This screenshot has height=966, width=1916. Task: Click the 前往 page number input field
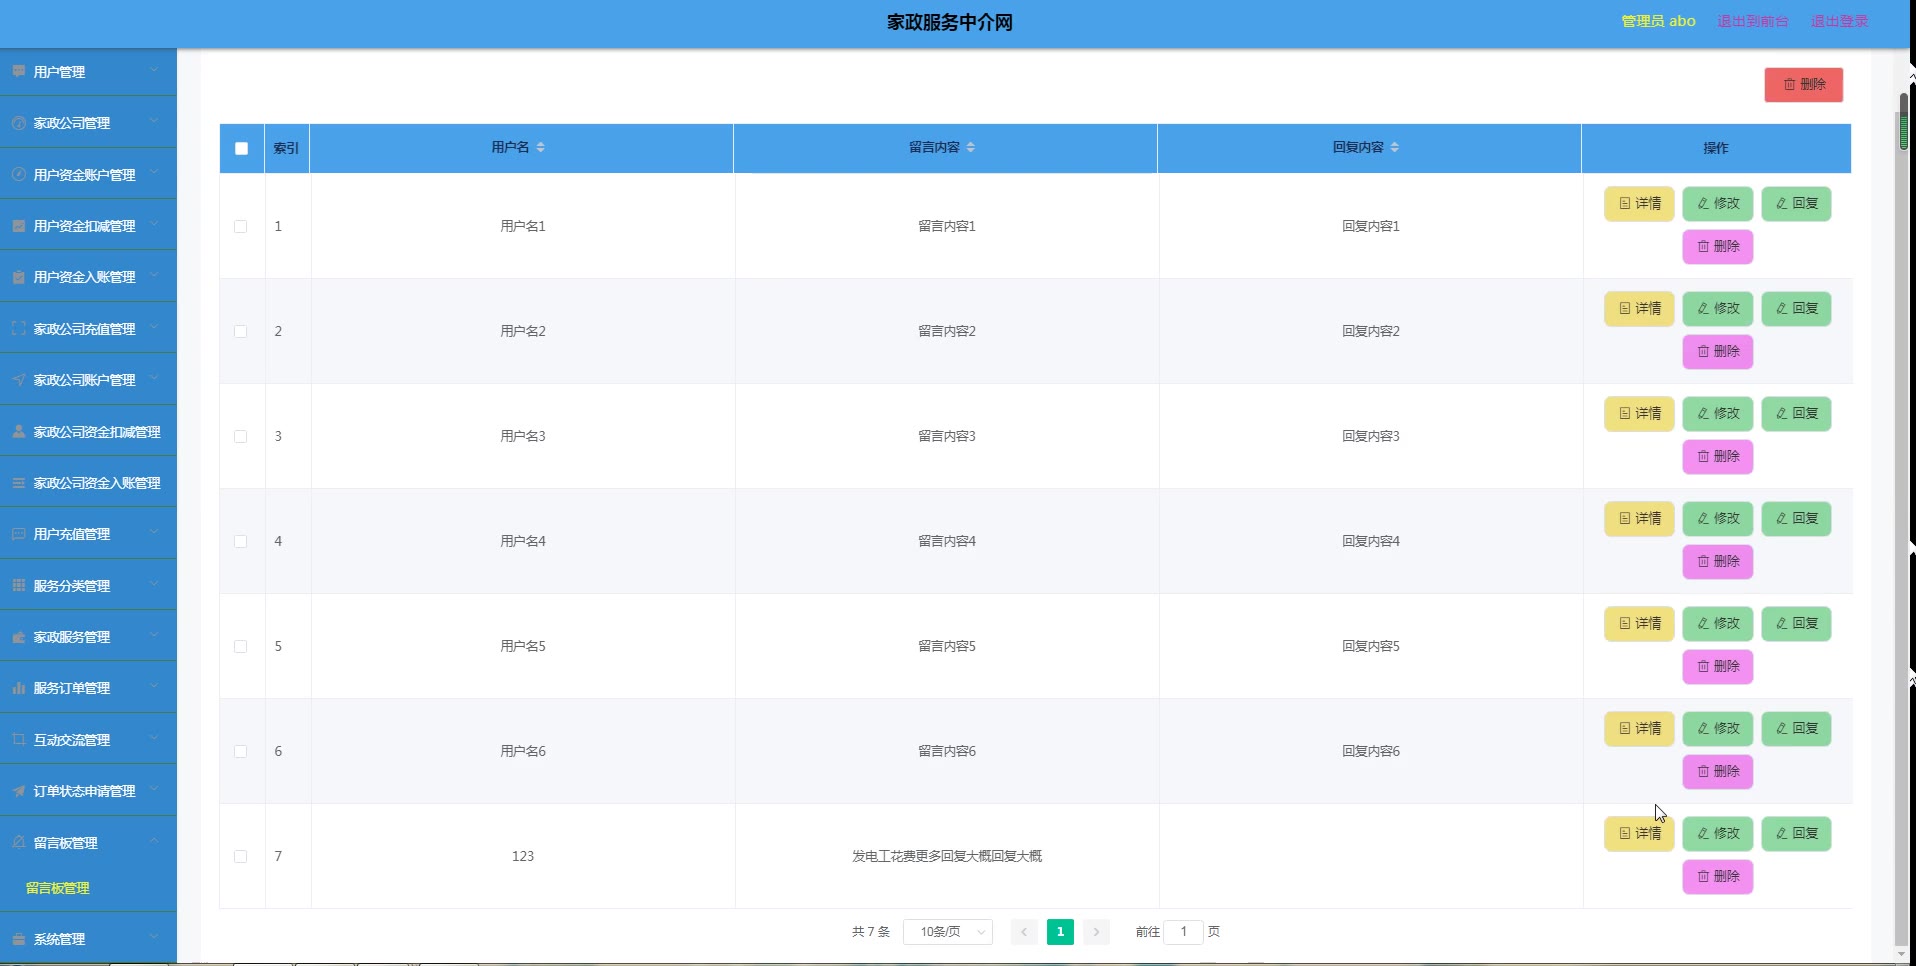1184,932
